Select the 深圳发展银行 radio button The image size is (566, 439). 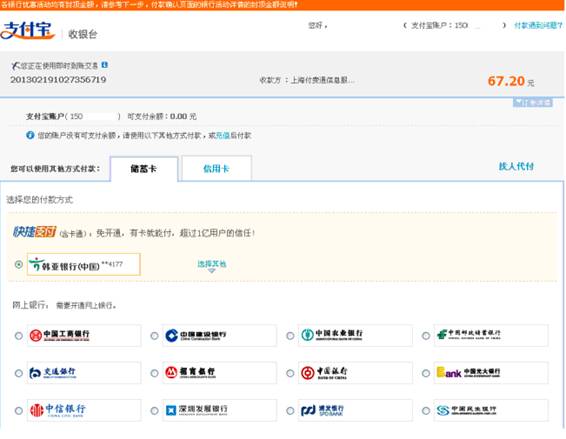(154, 411)
